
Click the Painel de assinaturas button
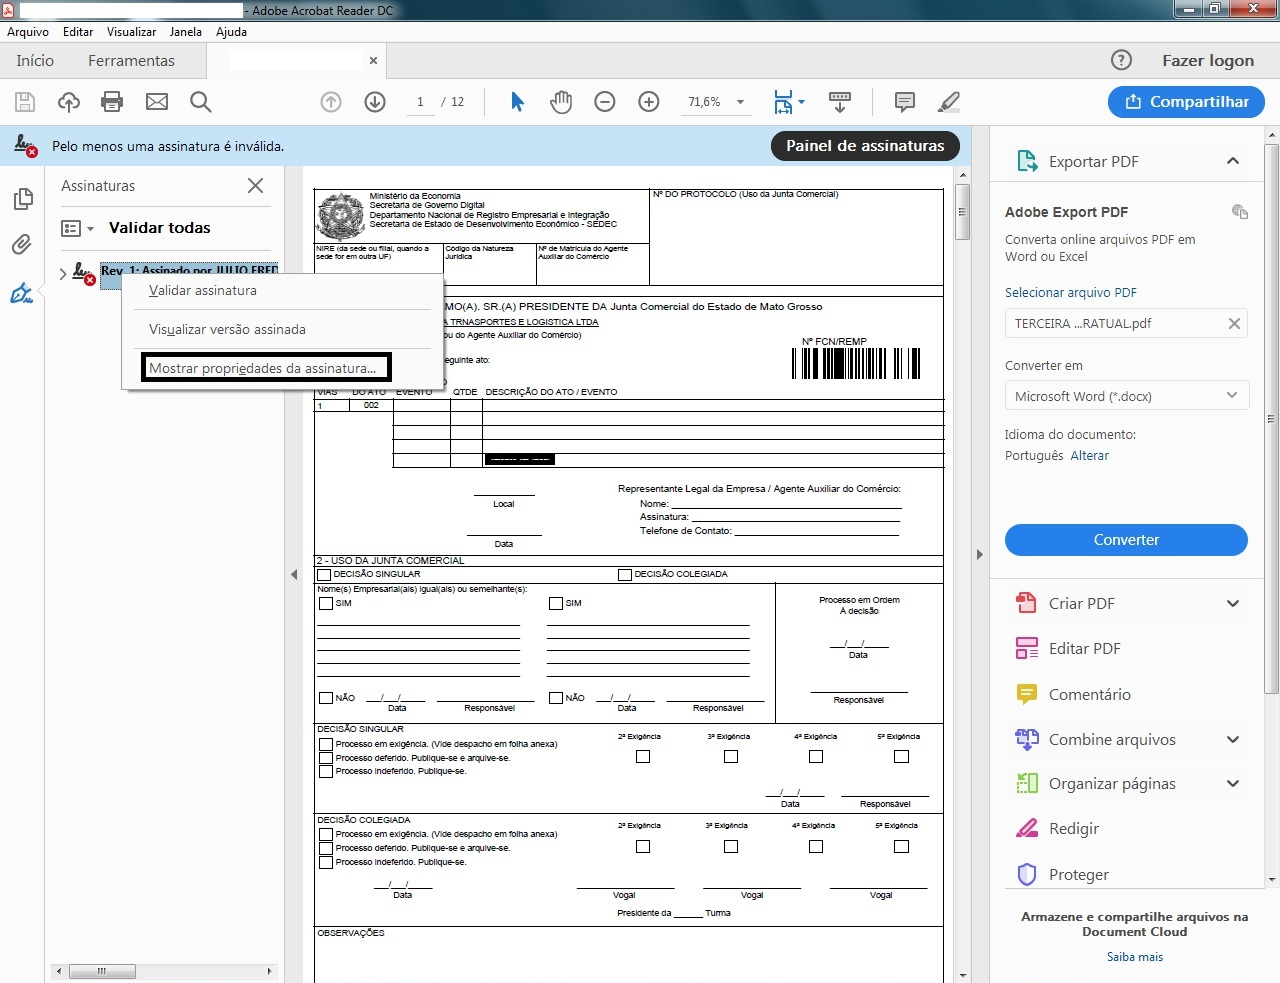click(865, 146)
